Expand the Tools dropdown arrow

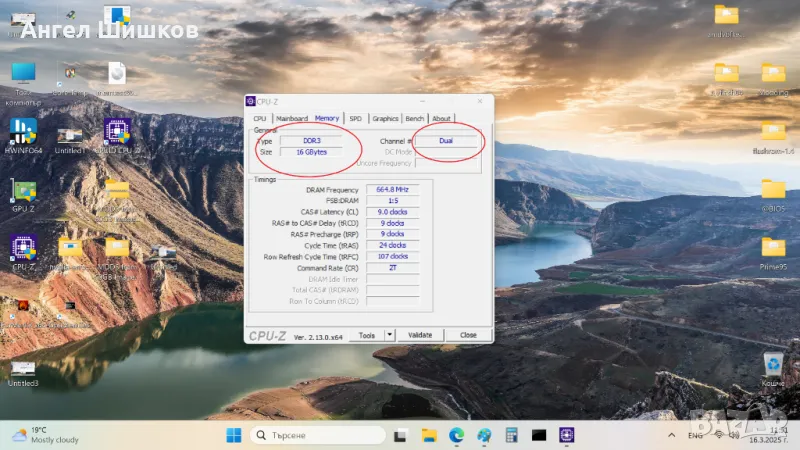(x=390, y=335)
